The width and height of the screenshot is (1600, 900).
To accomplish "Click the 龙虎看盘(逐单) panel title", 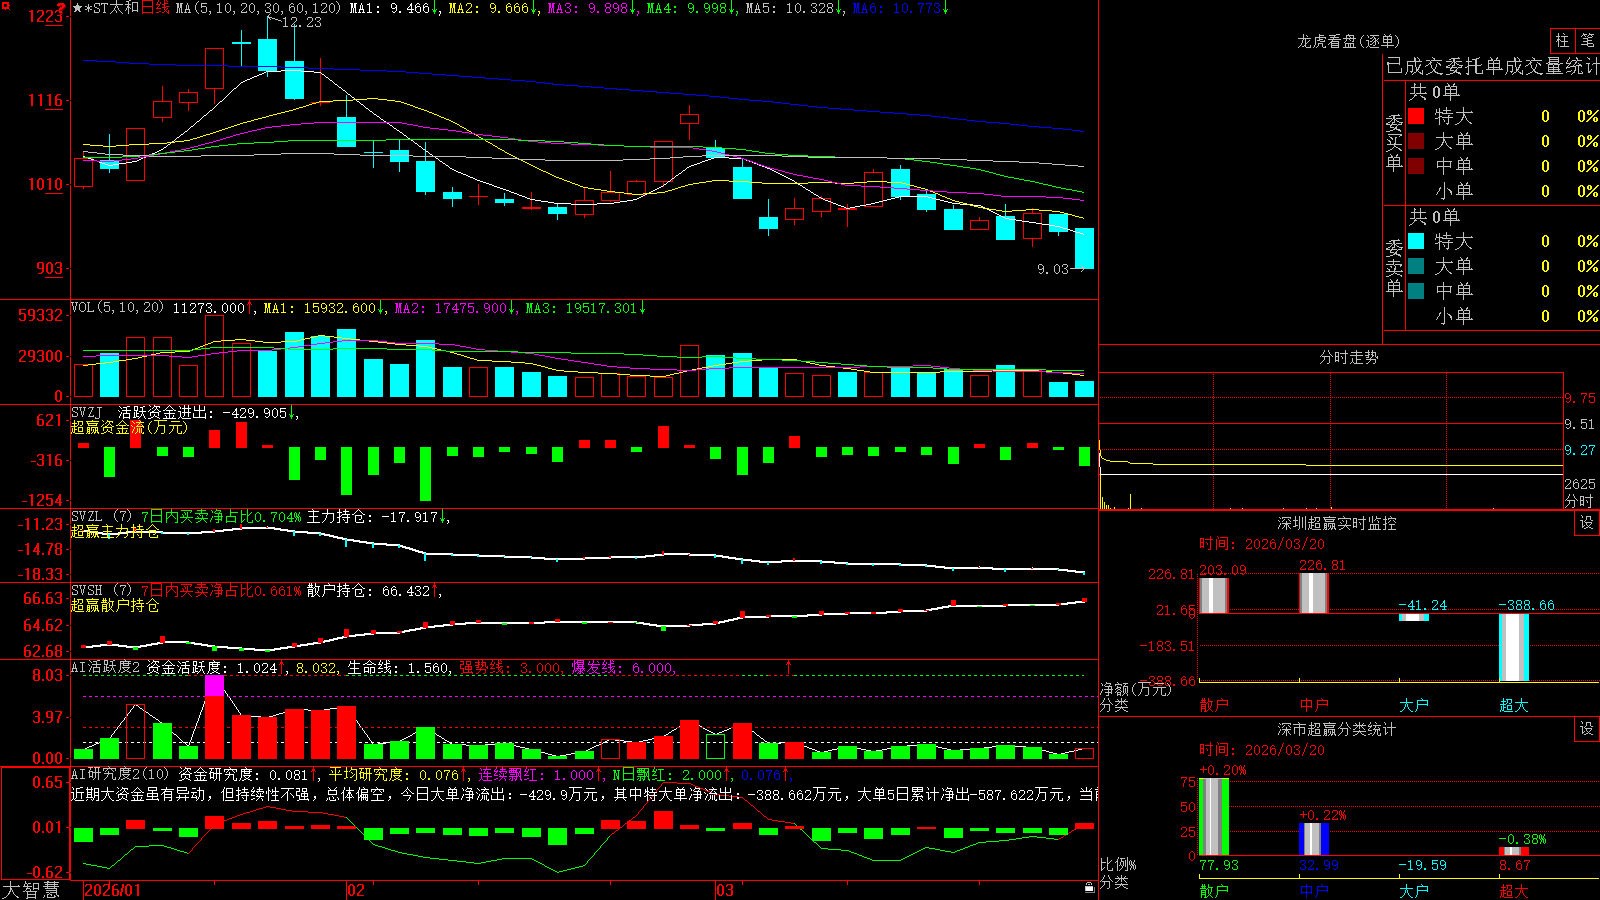I will point(1348,41).
